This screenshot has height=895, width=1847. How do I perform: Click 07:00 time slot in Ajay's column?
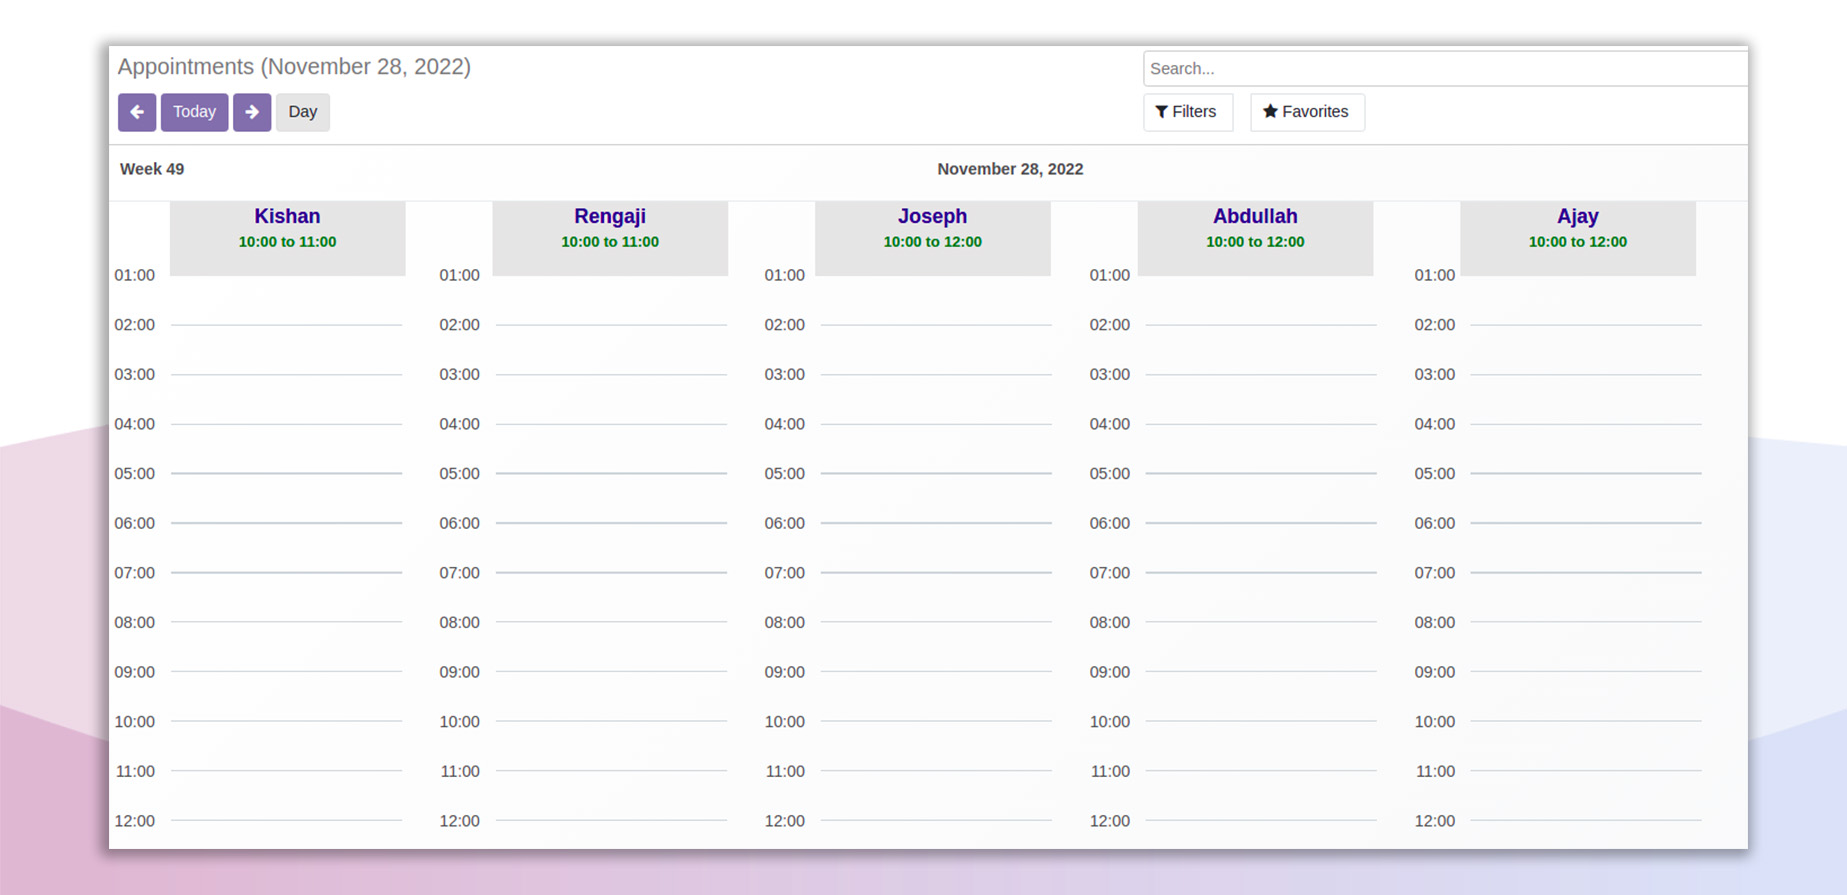click(x=1586, y=597)
